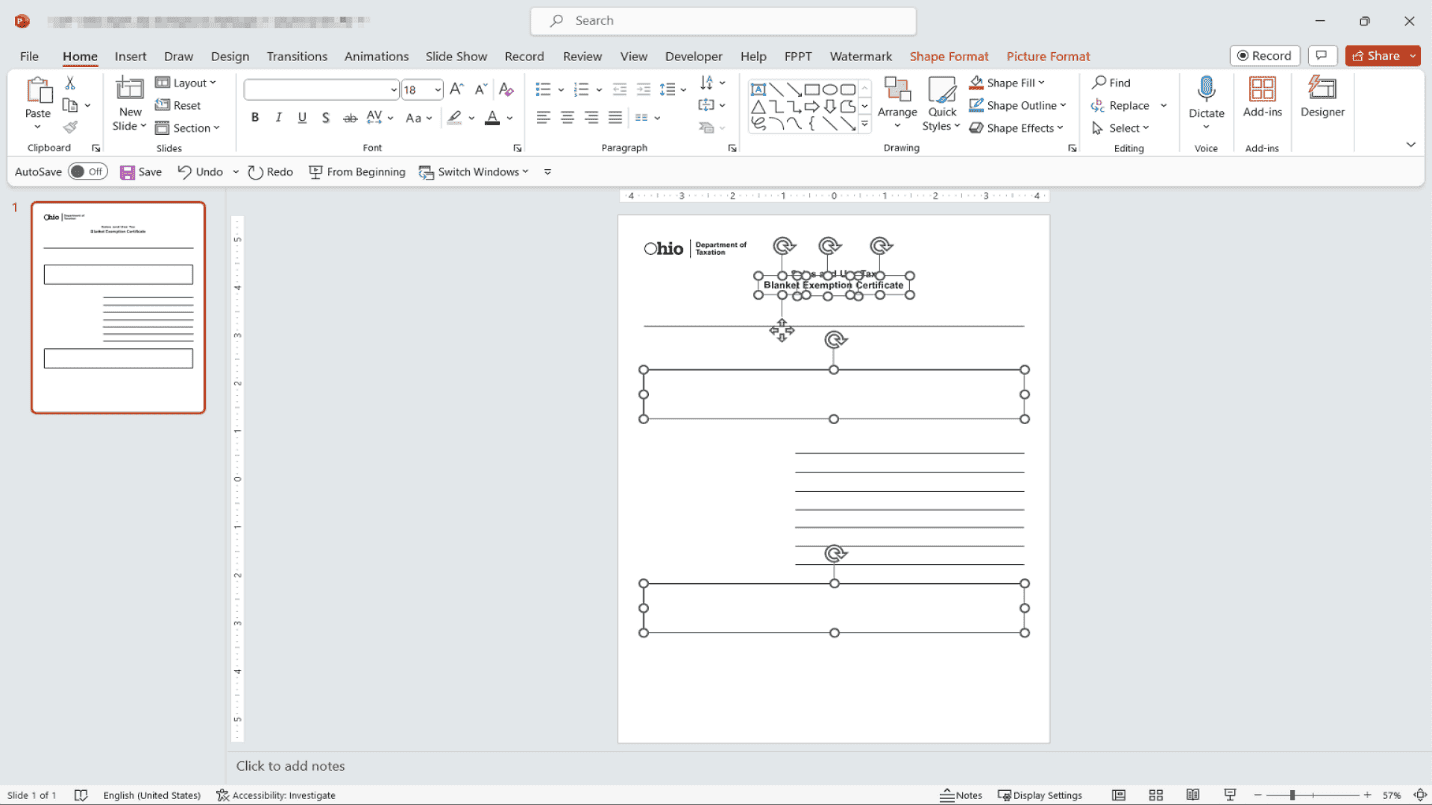
Task: Adjust the zoom slider handle
Action: 1292,795
